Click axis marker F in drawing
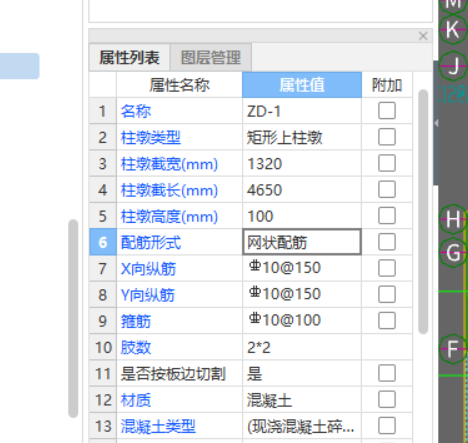Screen dimensions: 468x443 452,349
